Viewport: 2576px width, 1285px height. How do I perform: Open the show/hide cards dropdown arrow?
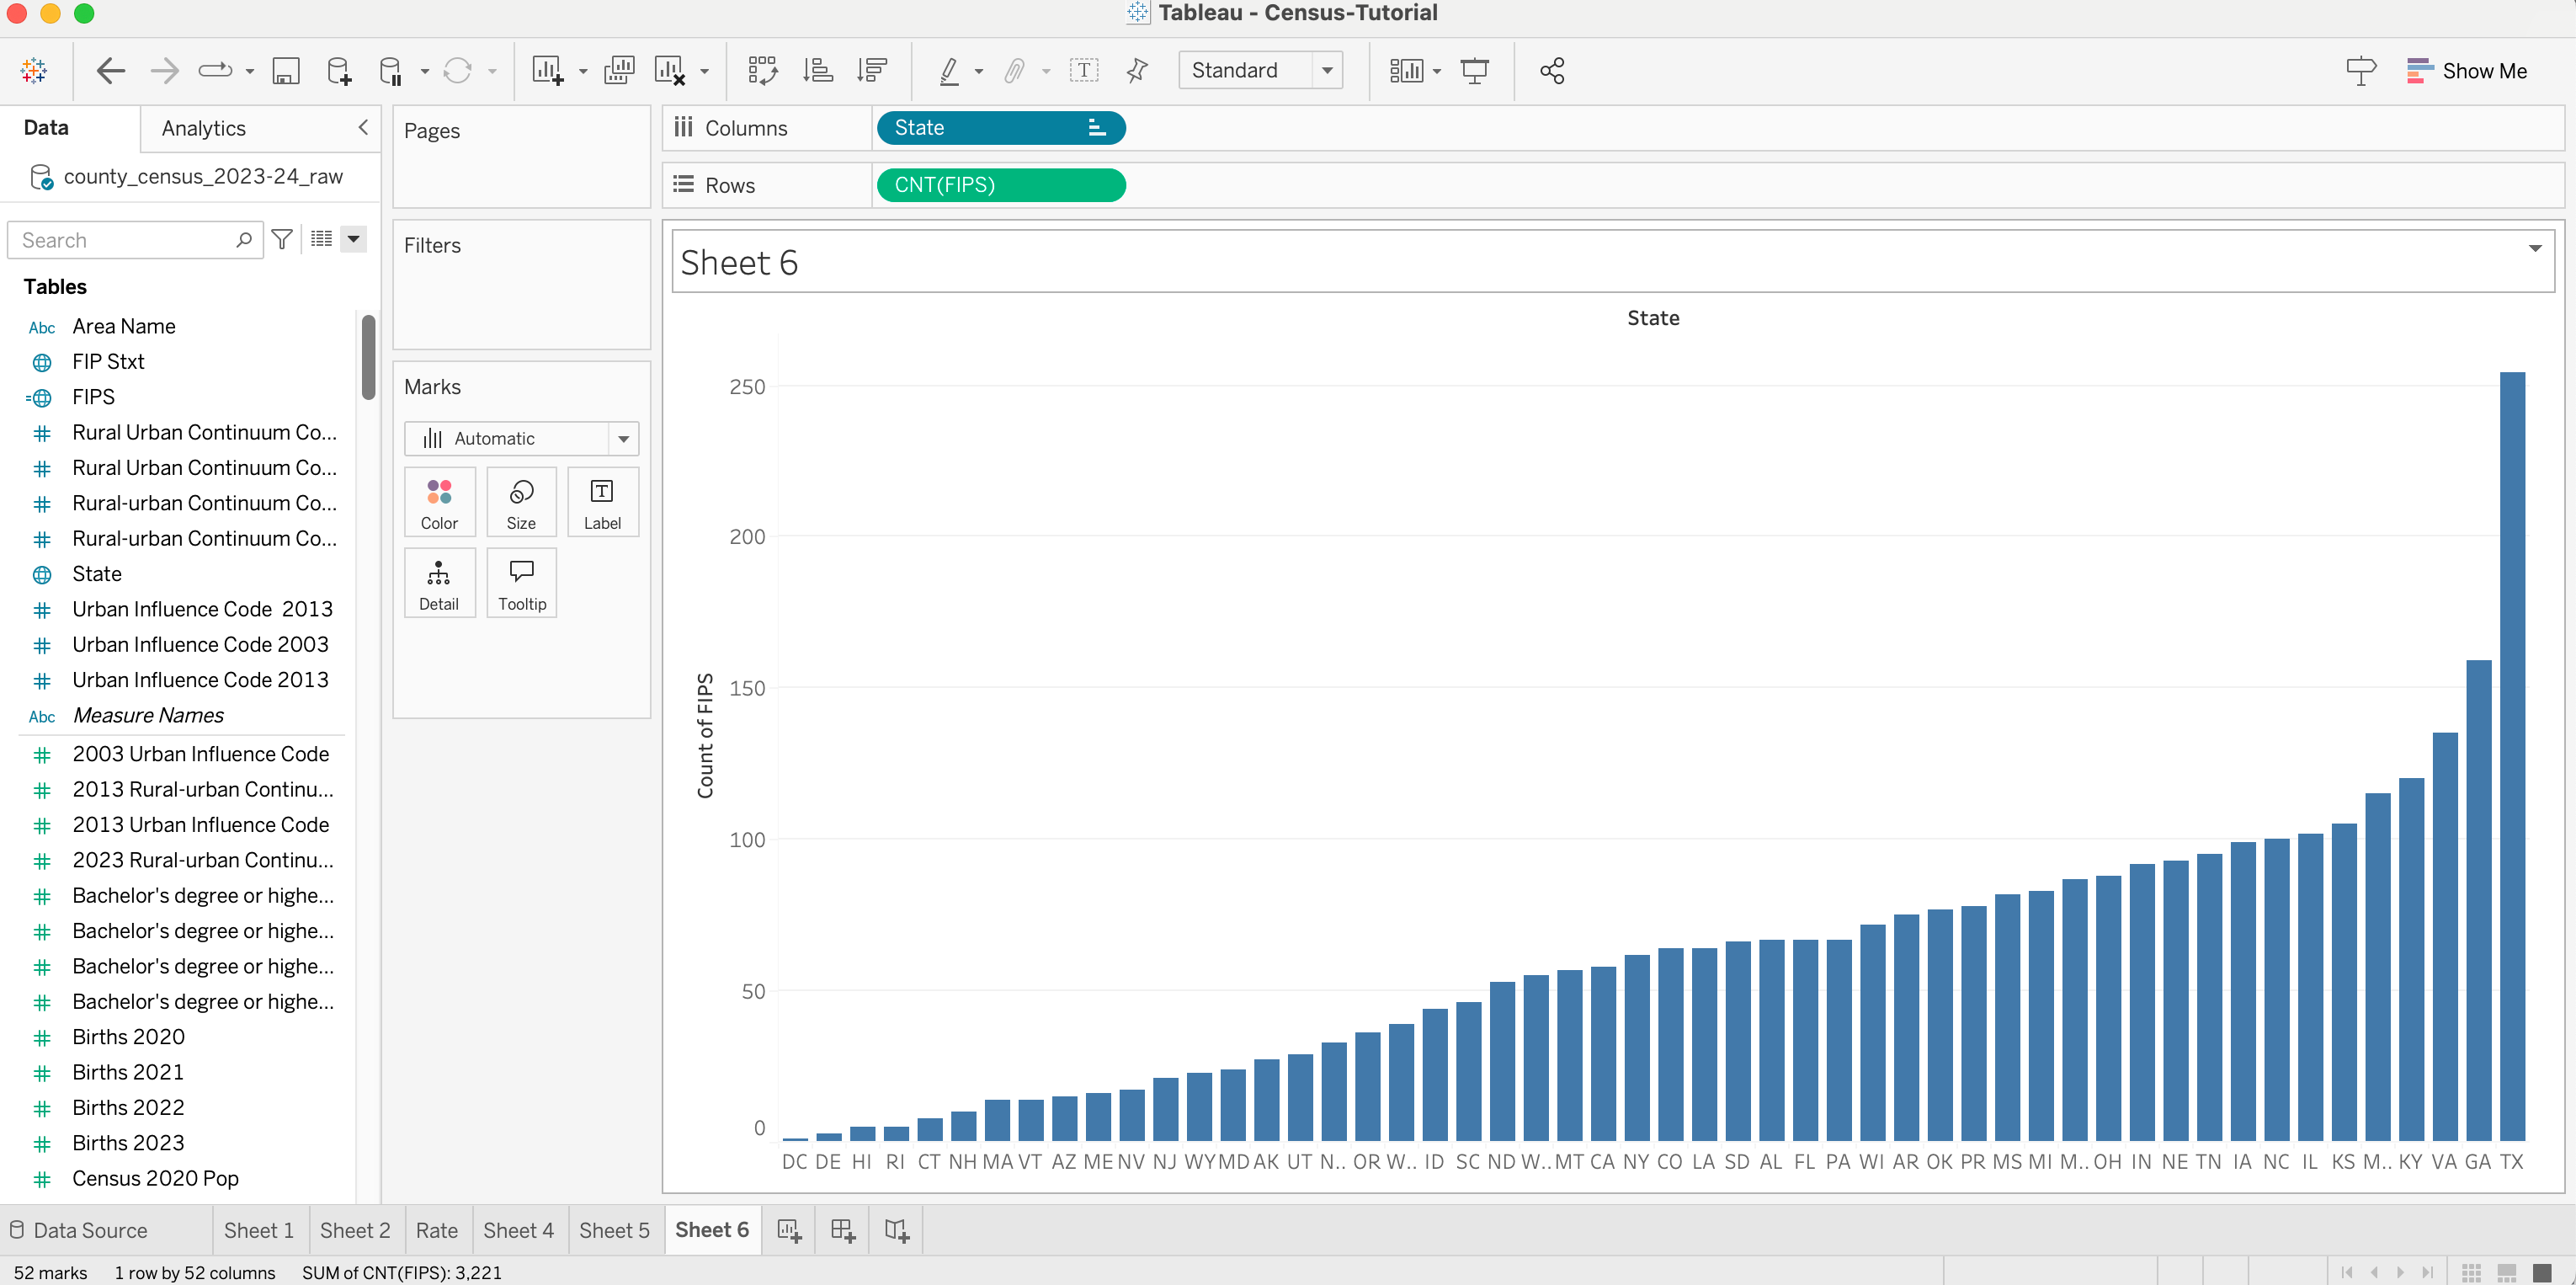(x=1437, y=71)
